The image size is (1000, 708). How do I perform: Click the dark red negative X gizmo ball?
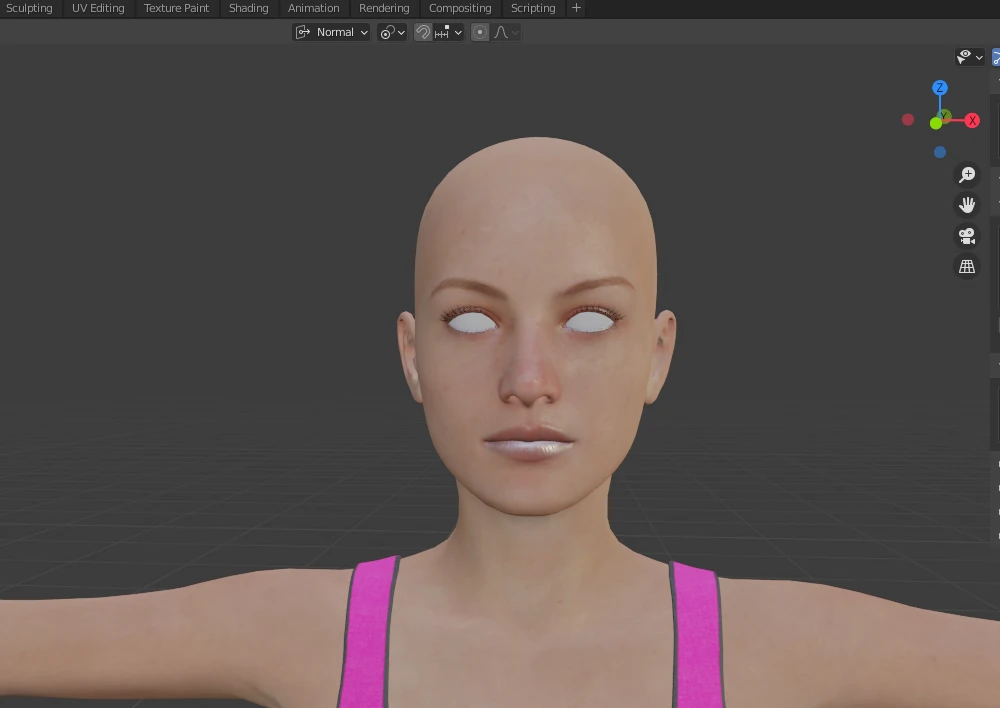coord(908,119)
